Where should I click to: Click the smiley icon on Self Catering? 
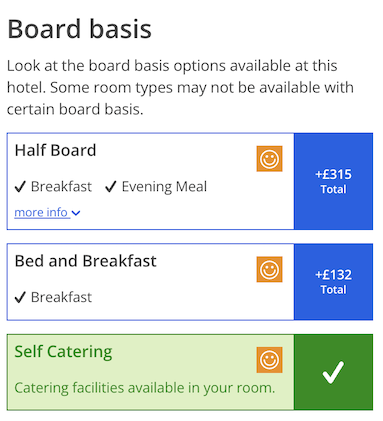[269, 360]
